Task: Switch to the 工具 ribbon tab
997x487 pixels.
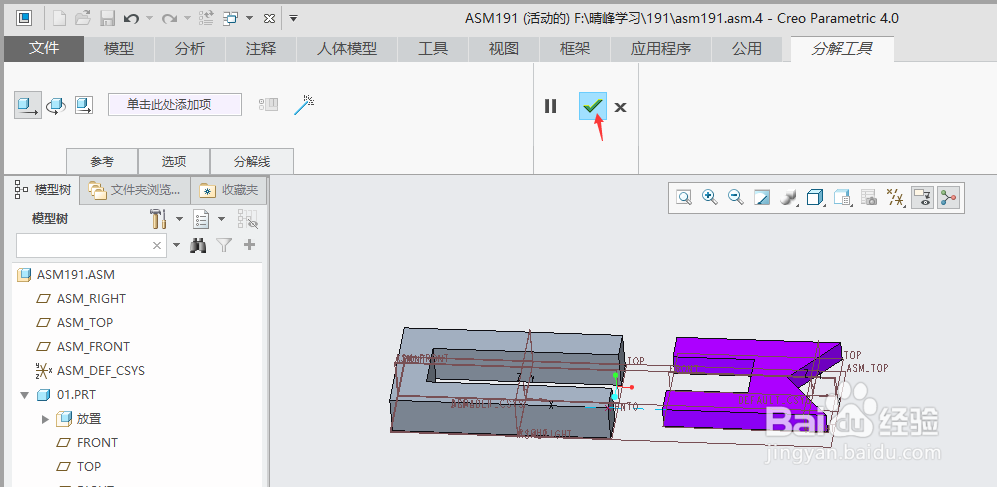Action: pos(433,48)
